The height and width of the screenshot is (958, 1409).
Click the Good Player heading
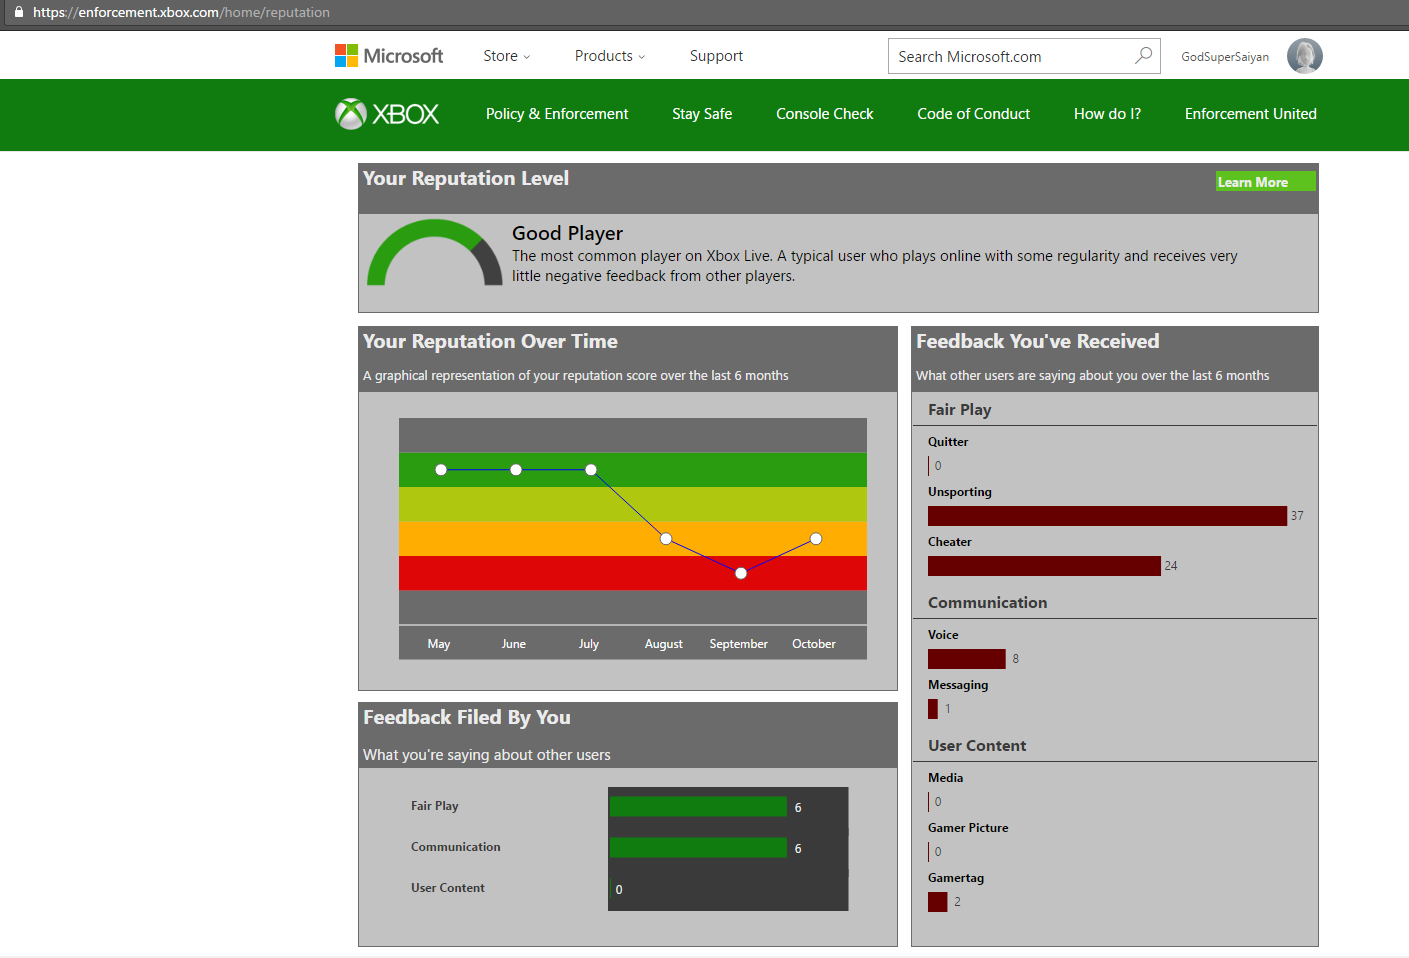pyautogui.click(x=567, y=233)
